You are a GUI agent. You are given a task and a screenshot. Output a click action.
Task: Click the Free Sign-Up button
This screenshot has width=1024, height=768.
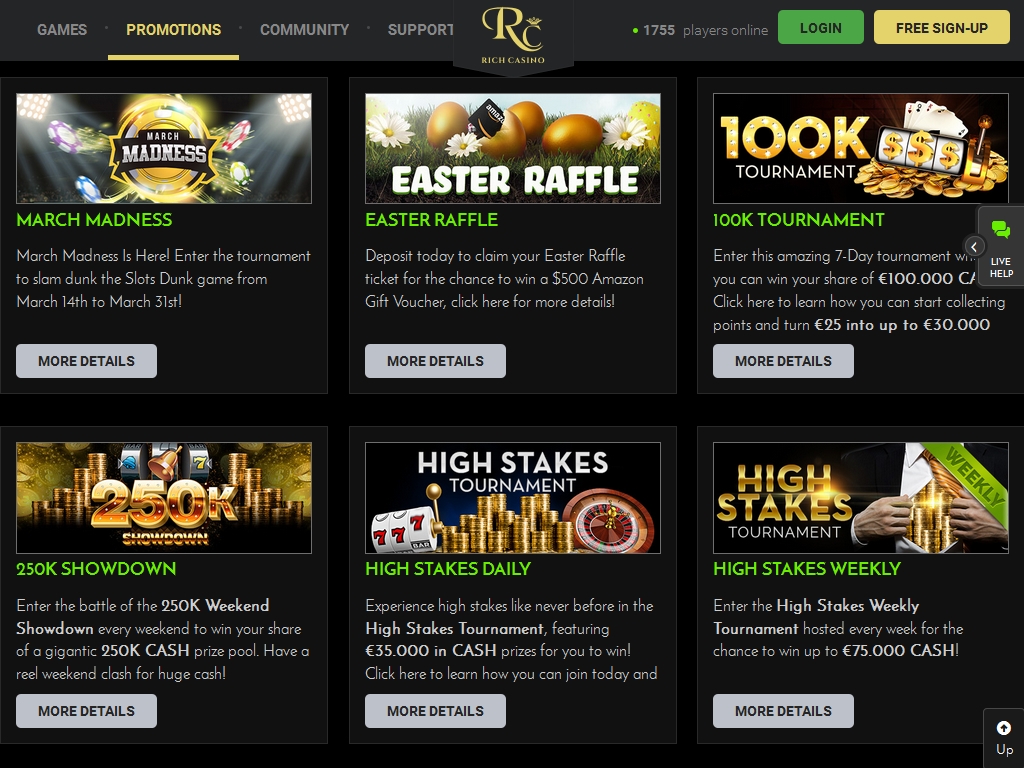[x=942, y=27]
